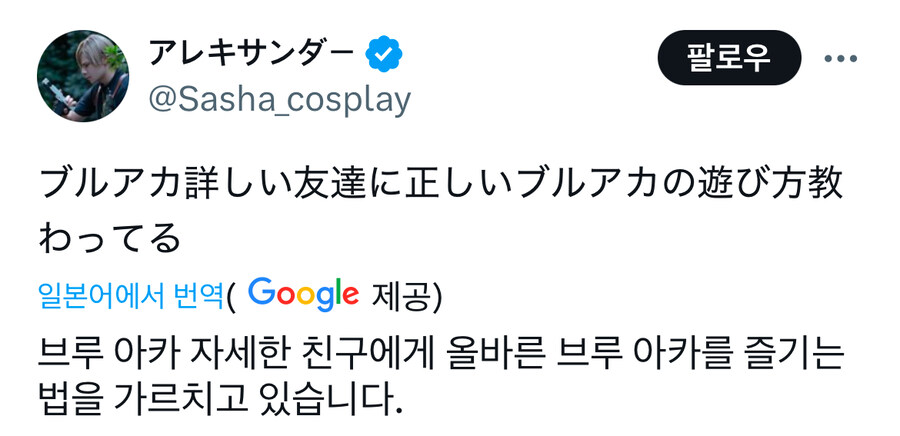Click the わってる line of the tweet
Viewport: 900px width, 436px height.
110,239
